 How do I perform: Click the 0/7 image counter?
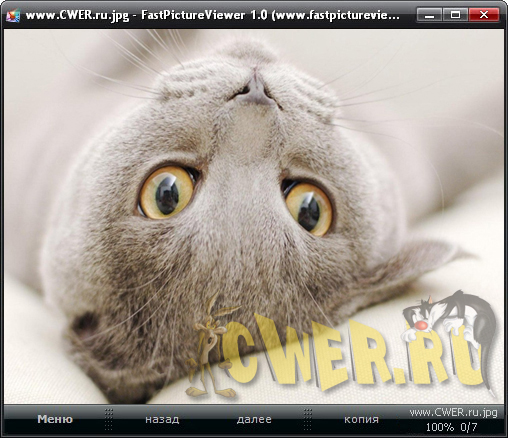pyautogui.click(x=469, y=427)
